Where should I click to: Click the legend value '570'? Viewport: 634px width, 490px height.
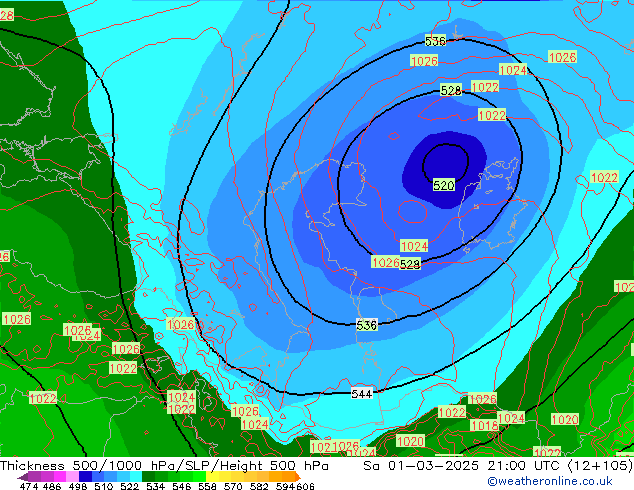(x=233, y=486)
